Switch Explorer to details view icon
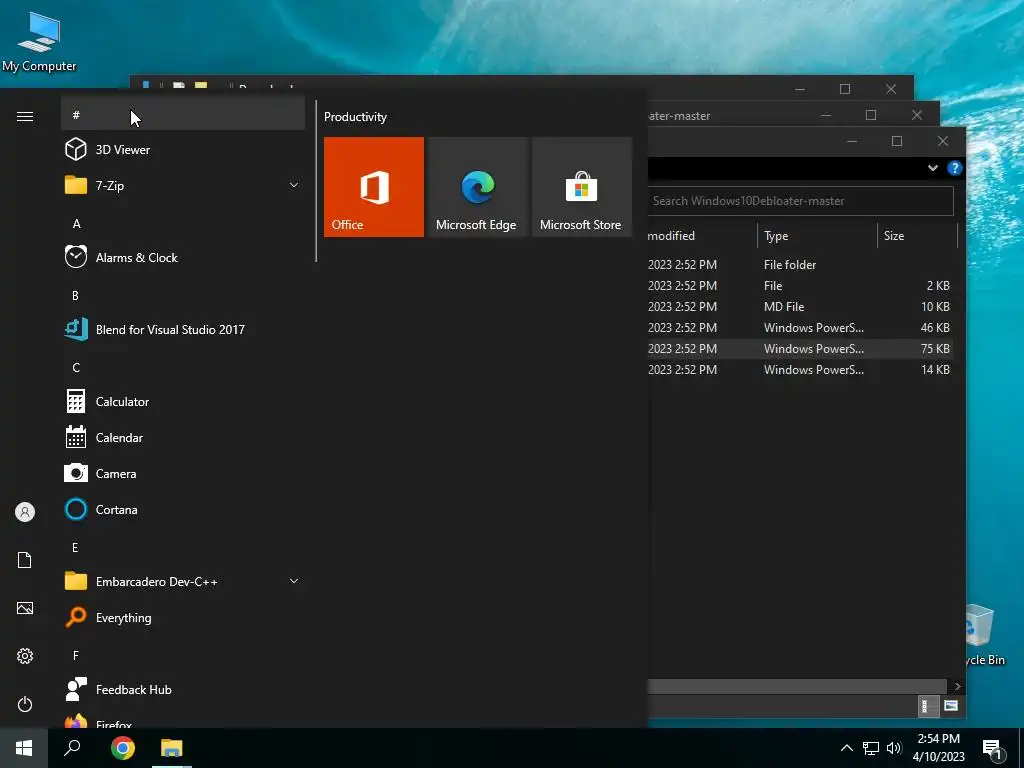The image size is (1024, 768). coord(927,705)
